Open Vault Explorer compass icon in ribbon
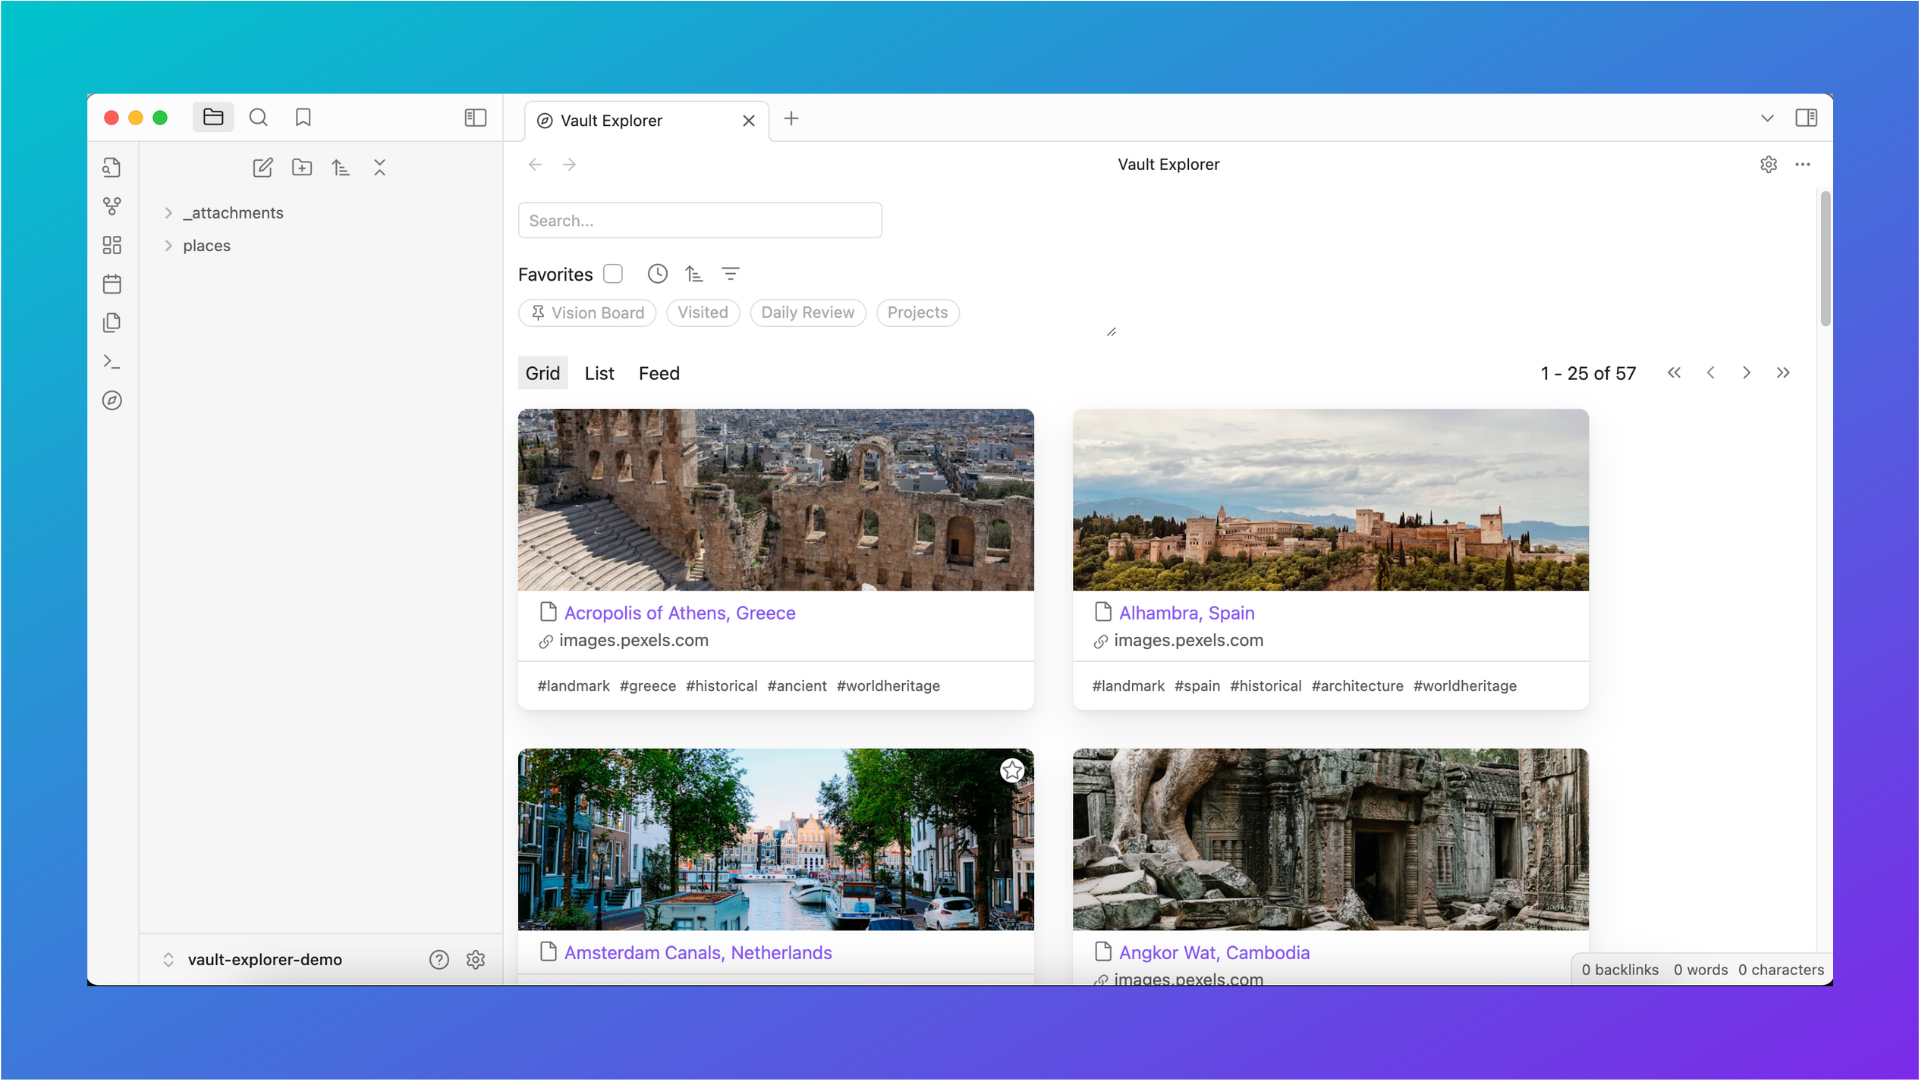 112,401
